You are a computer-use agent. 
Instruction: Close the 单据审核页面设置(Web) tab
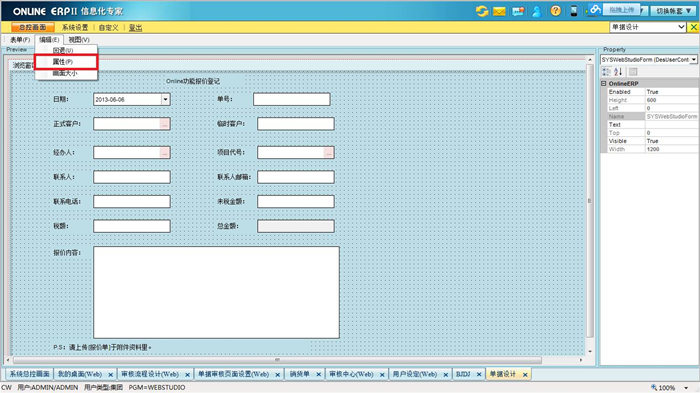pyautogui.click(x=278, y=375)
